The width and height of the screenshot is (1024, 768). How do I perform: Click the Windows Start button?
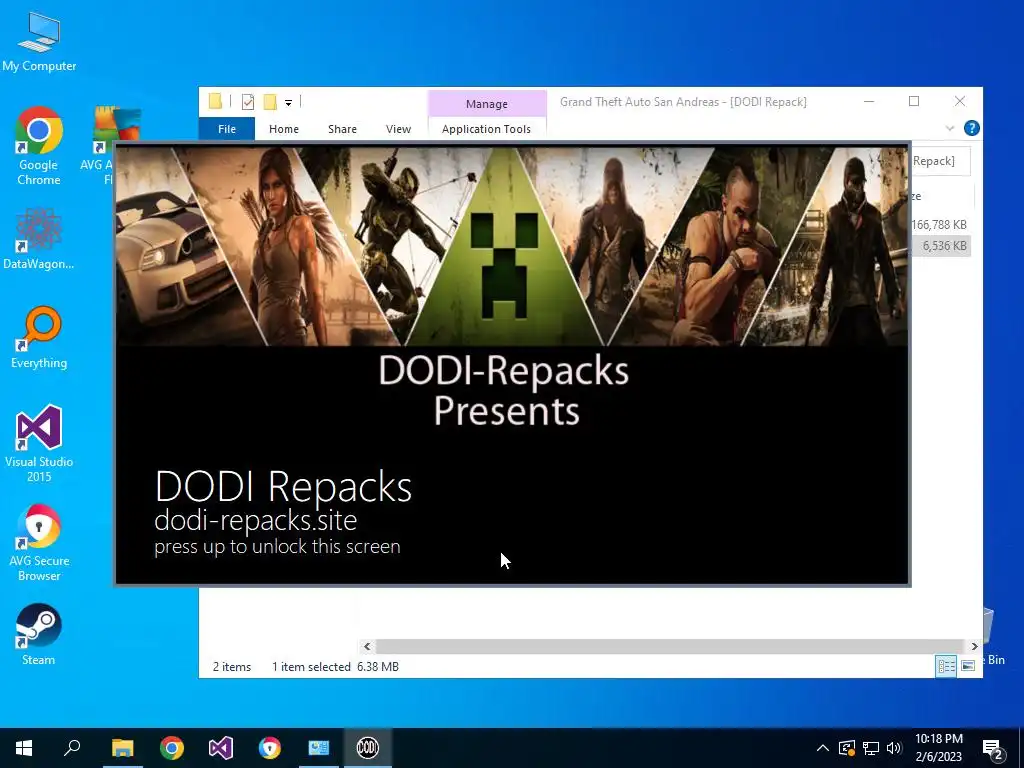point(24,748)
